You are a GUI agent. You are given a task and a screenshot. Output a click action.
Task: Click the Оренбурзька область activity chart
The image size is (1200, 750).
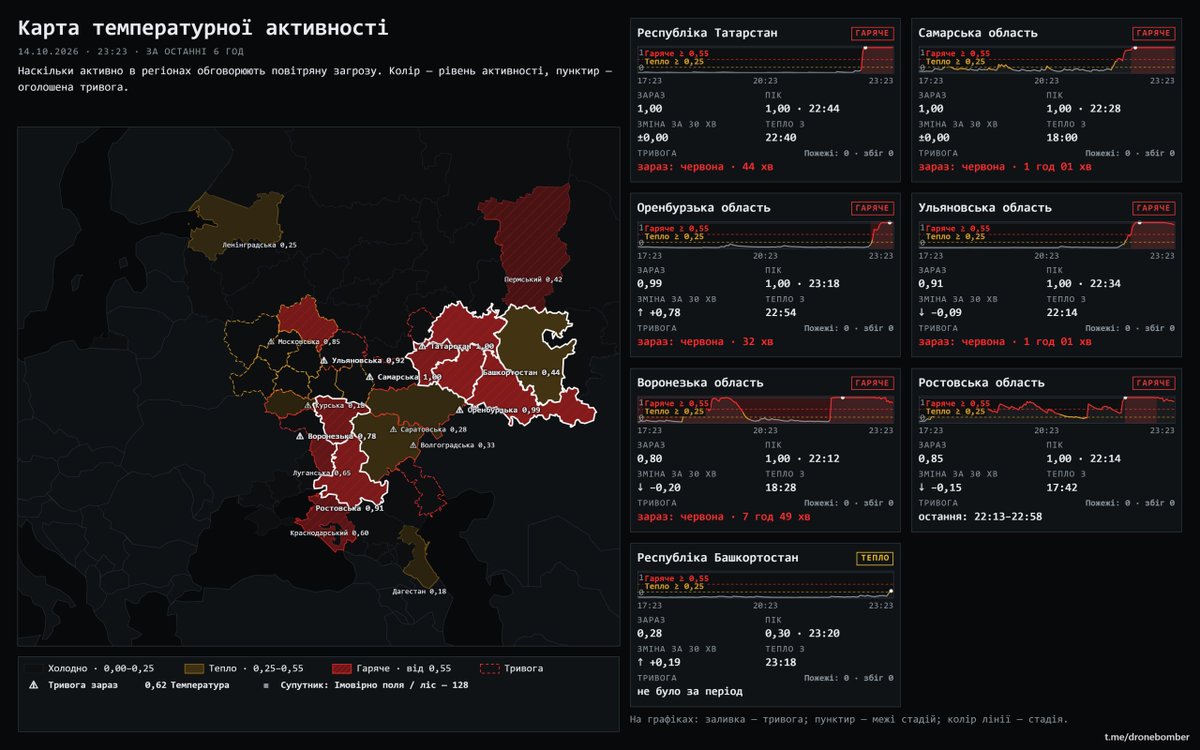point(765,234)
